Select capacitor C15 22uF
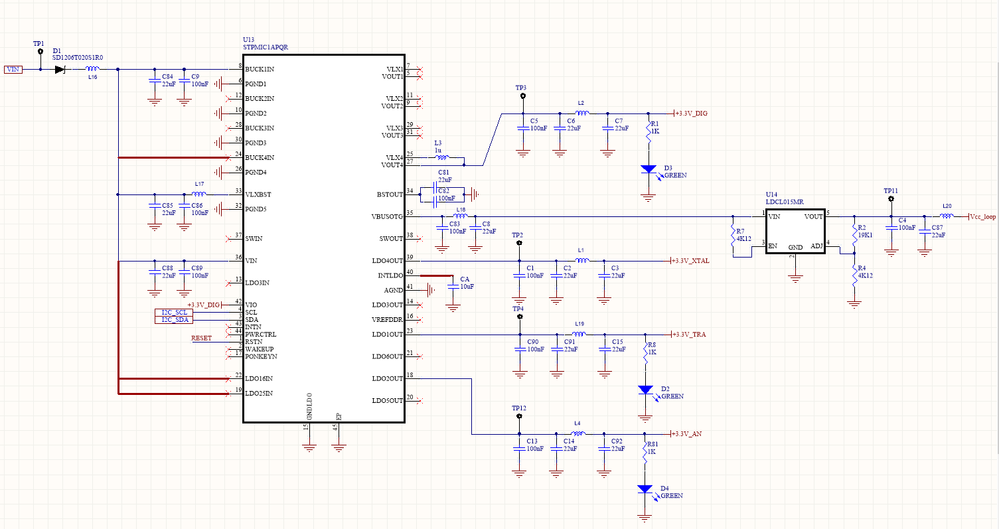The image size is (999, 529). pos(603,349)
